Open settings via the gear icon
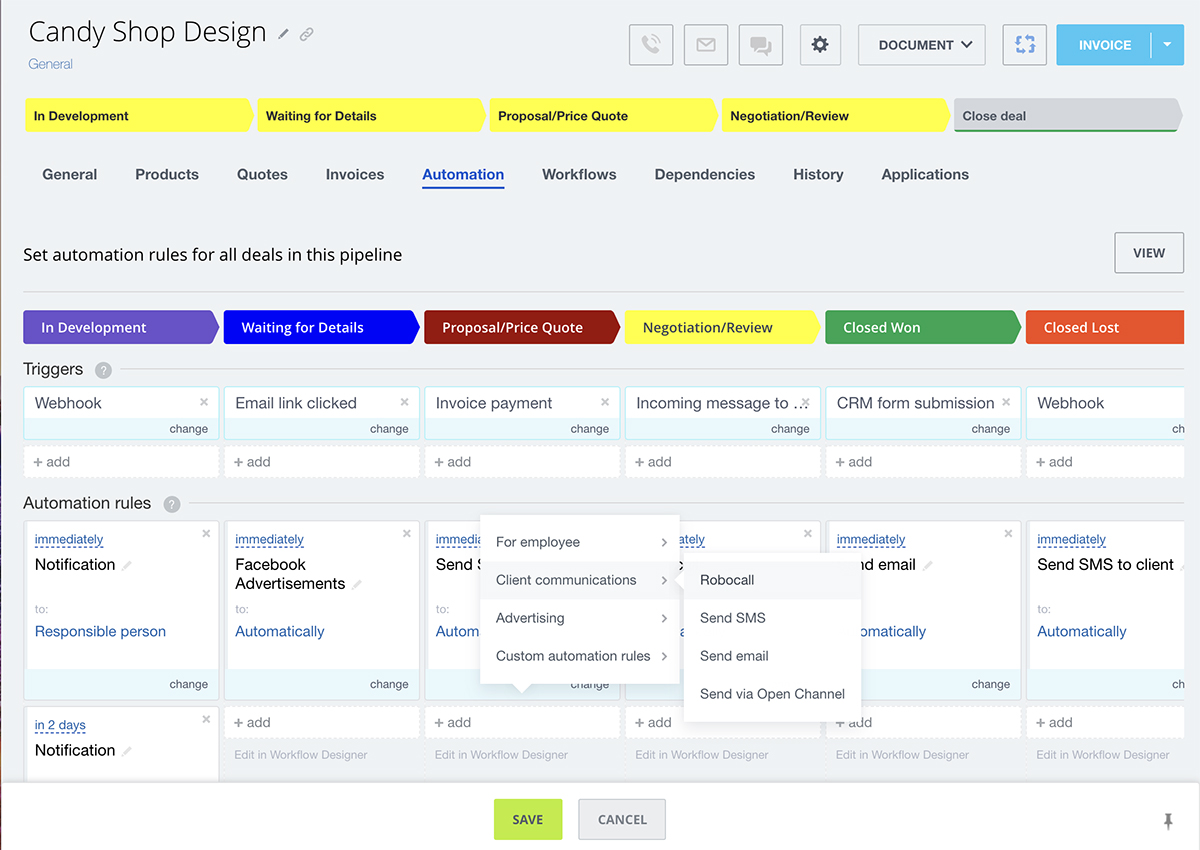 (820, 45)
